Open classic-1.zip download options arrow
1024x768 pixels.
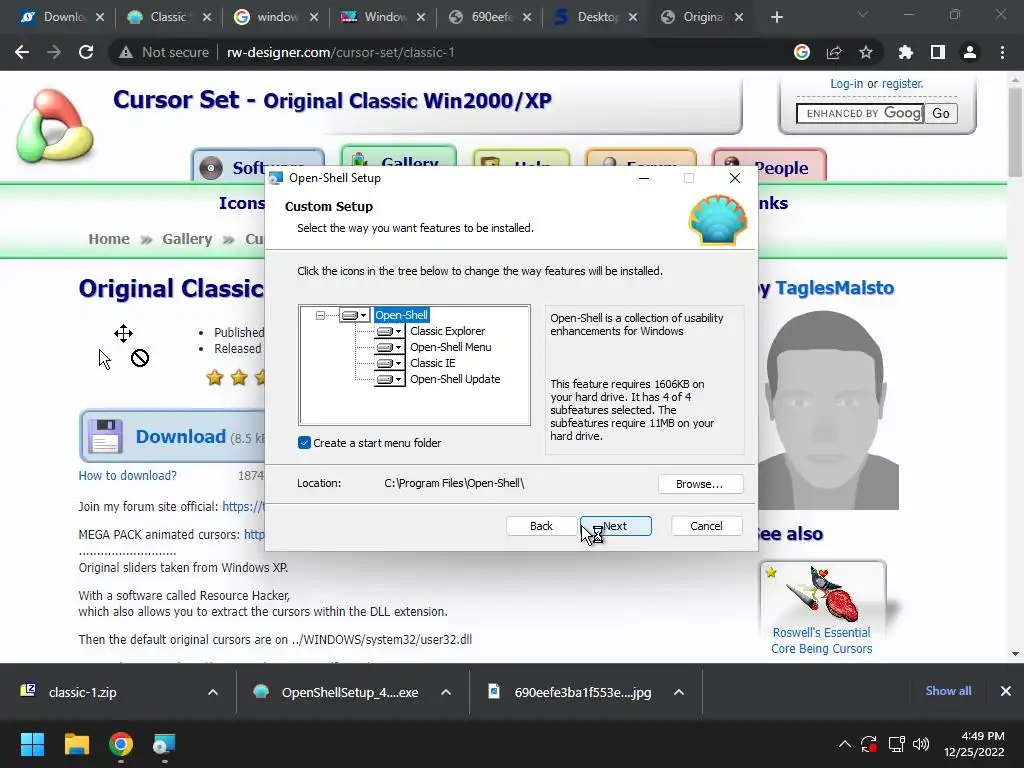pos(213,692)
